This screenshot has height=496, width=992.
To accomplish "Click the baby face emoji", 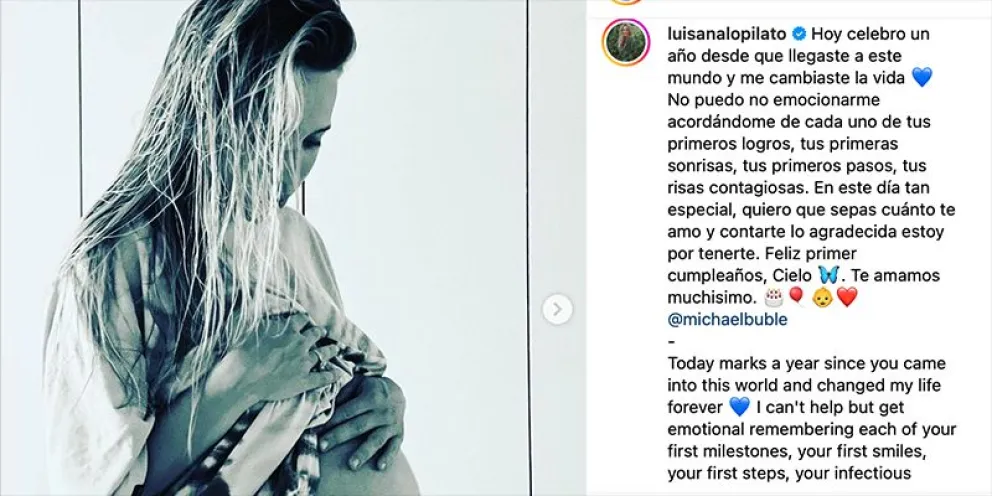I will click(x=823, y=297).
